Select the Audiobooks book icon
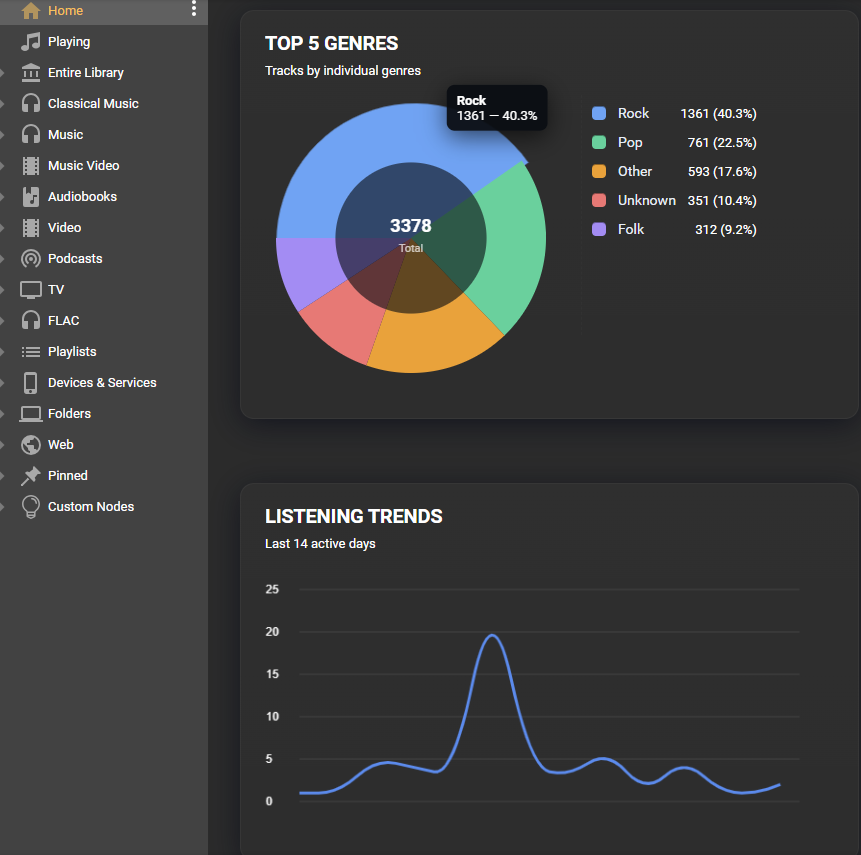 click(x=31, y=197)
